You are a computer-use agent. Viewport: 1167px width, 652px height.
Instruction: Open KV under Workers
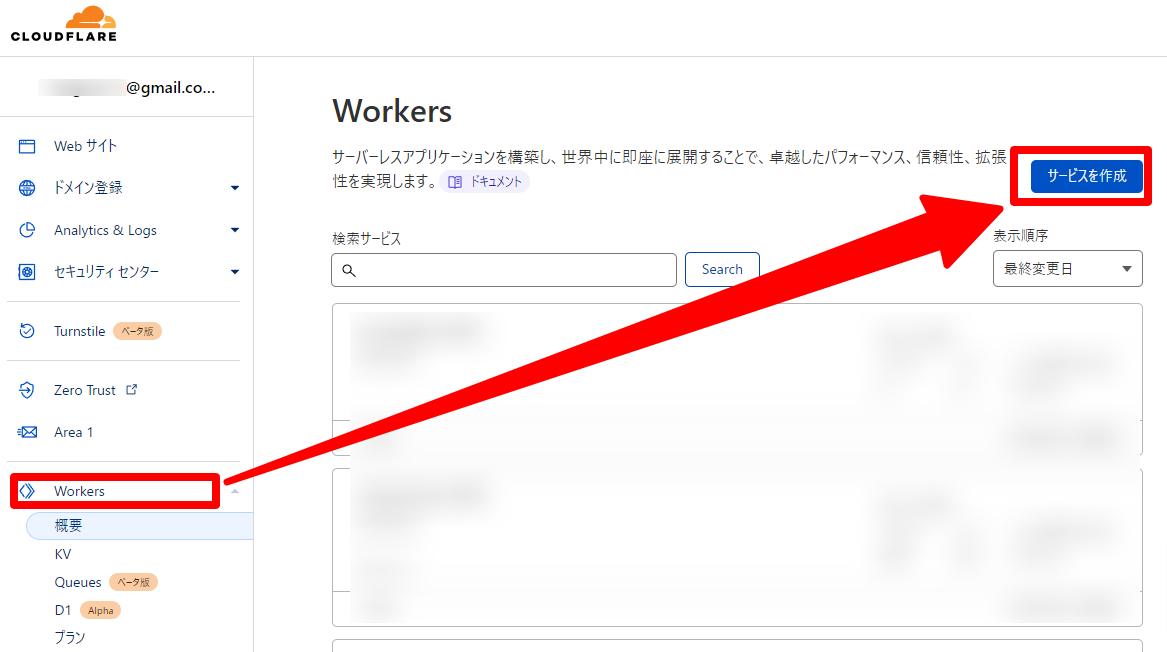pyautogui.click(x=63, y=554)
